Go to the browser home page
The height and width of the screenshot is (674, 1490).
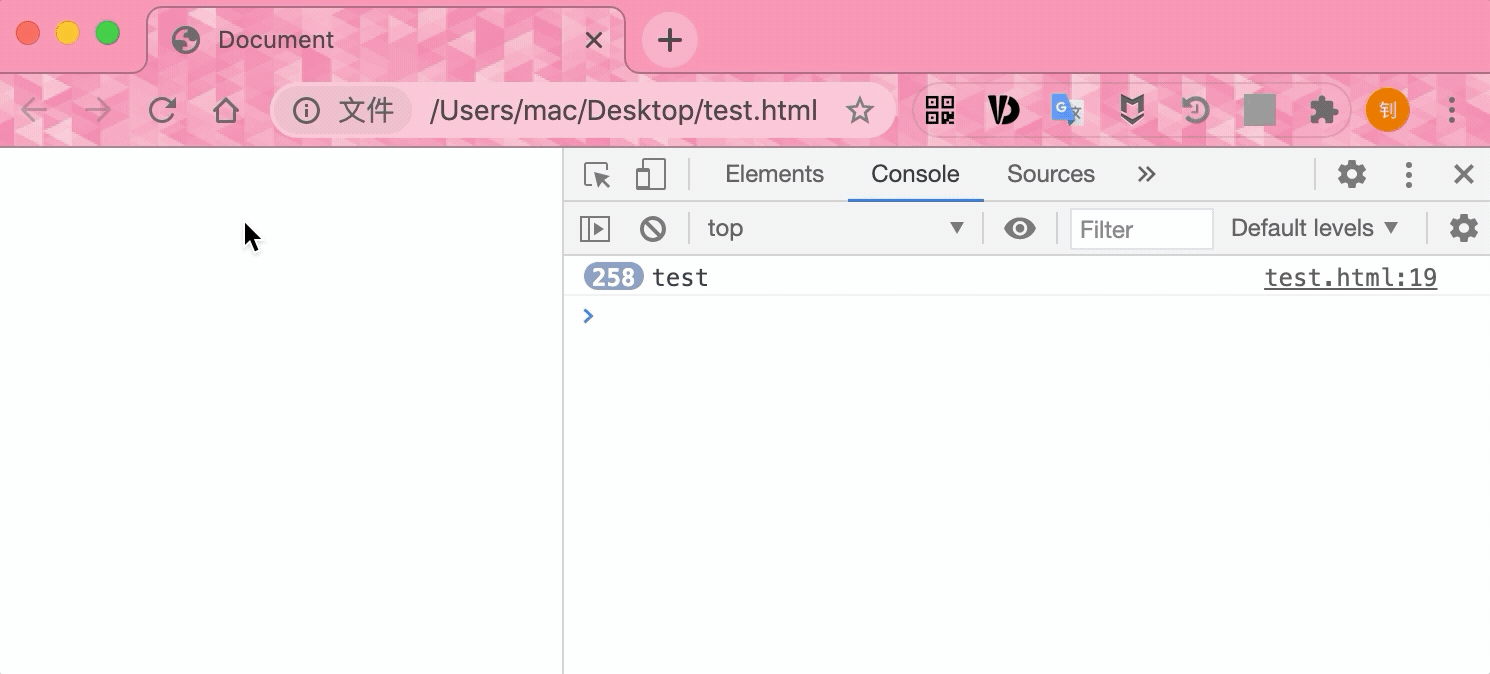(226, 110)
